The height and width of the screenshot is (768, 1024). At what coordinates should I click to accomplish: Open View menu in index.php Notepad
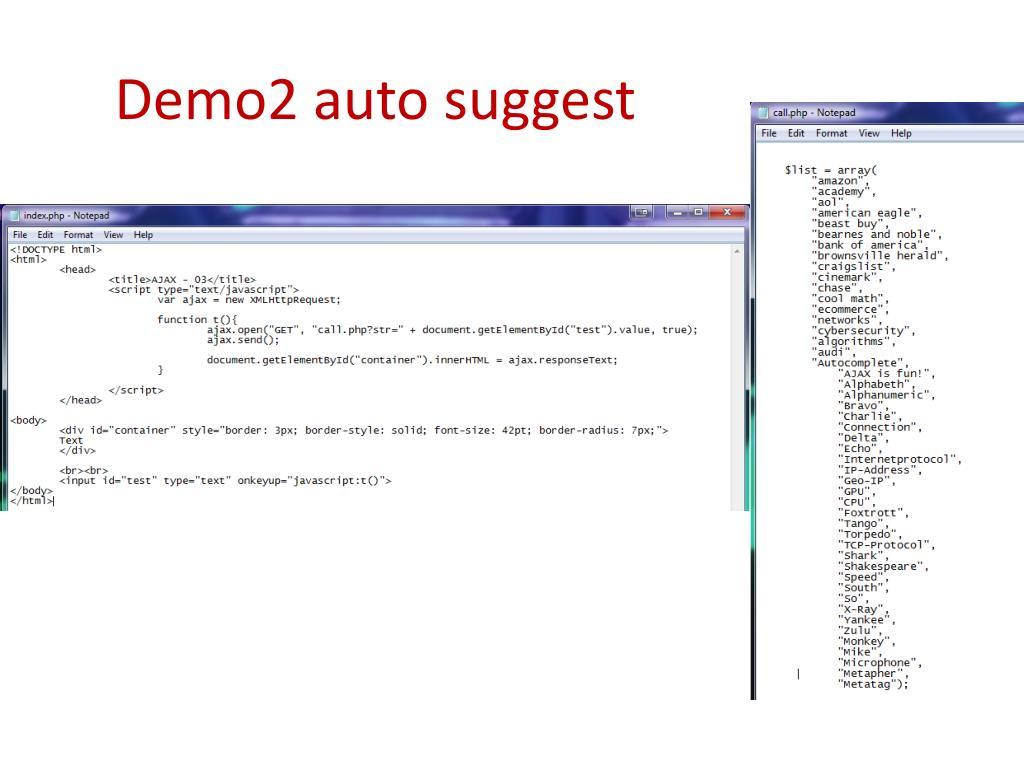[x=113, y=234]
